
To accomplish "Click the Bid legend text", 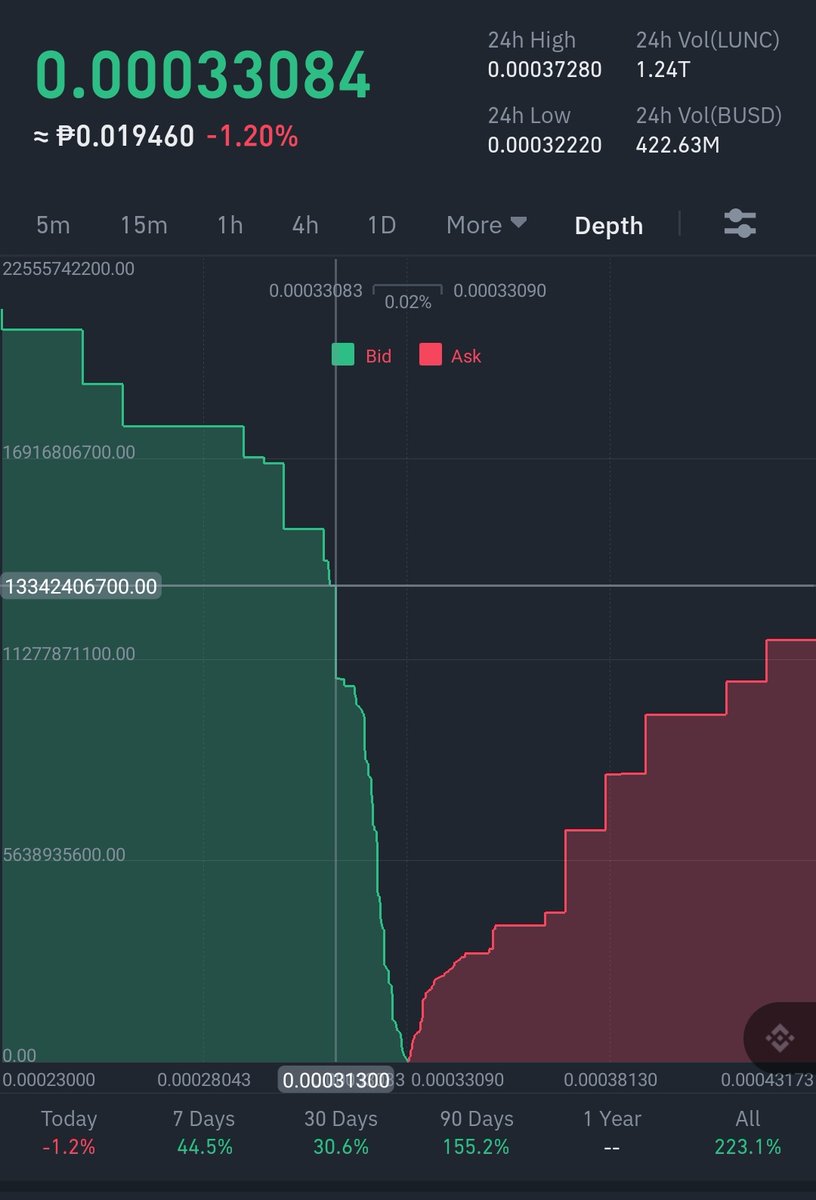I will point(379,356).
